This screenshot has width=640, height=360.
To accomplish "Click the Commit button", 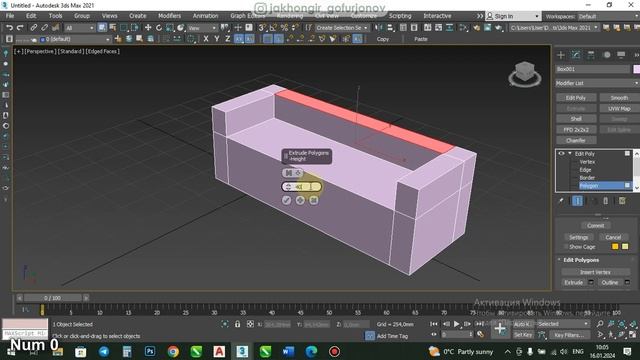I will [596, 226].
